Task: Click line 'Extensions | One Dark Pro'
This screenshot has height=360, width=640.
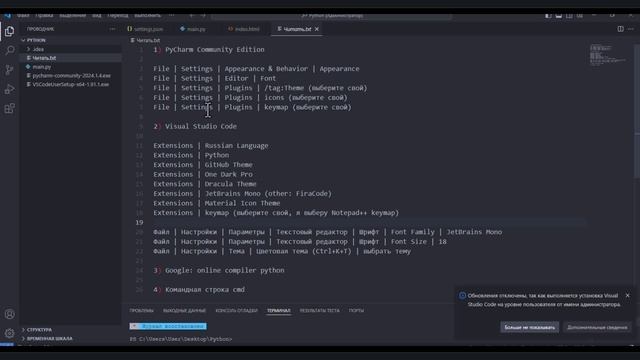Action: (x=203, y=174)
